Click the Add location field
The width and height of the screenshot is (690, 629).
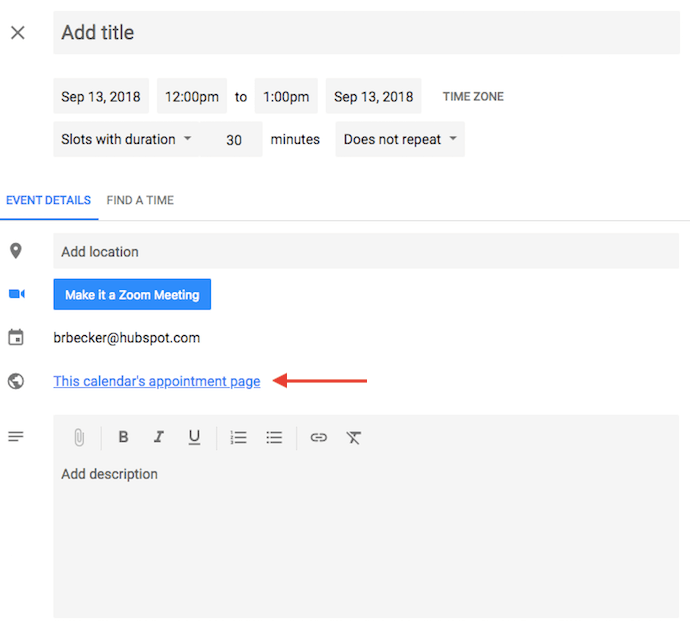coord(365,251)
